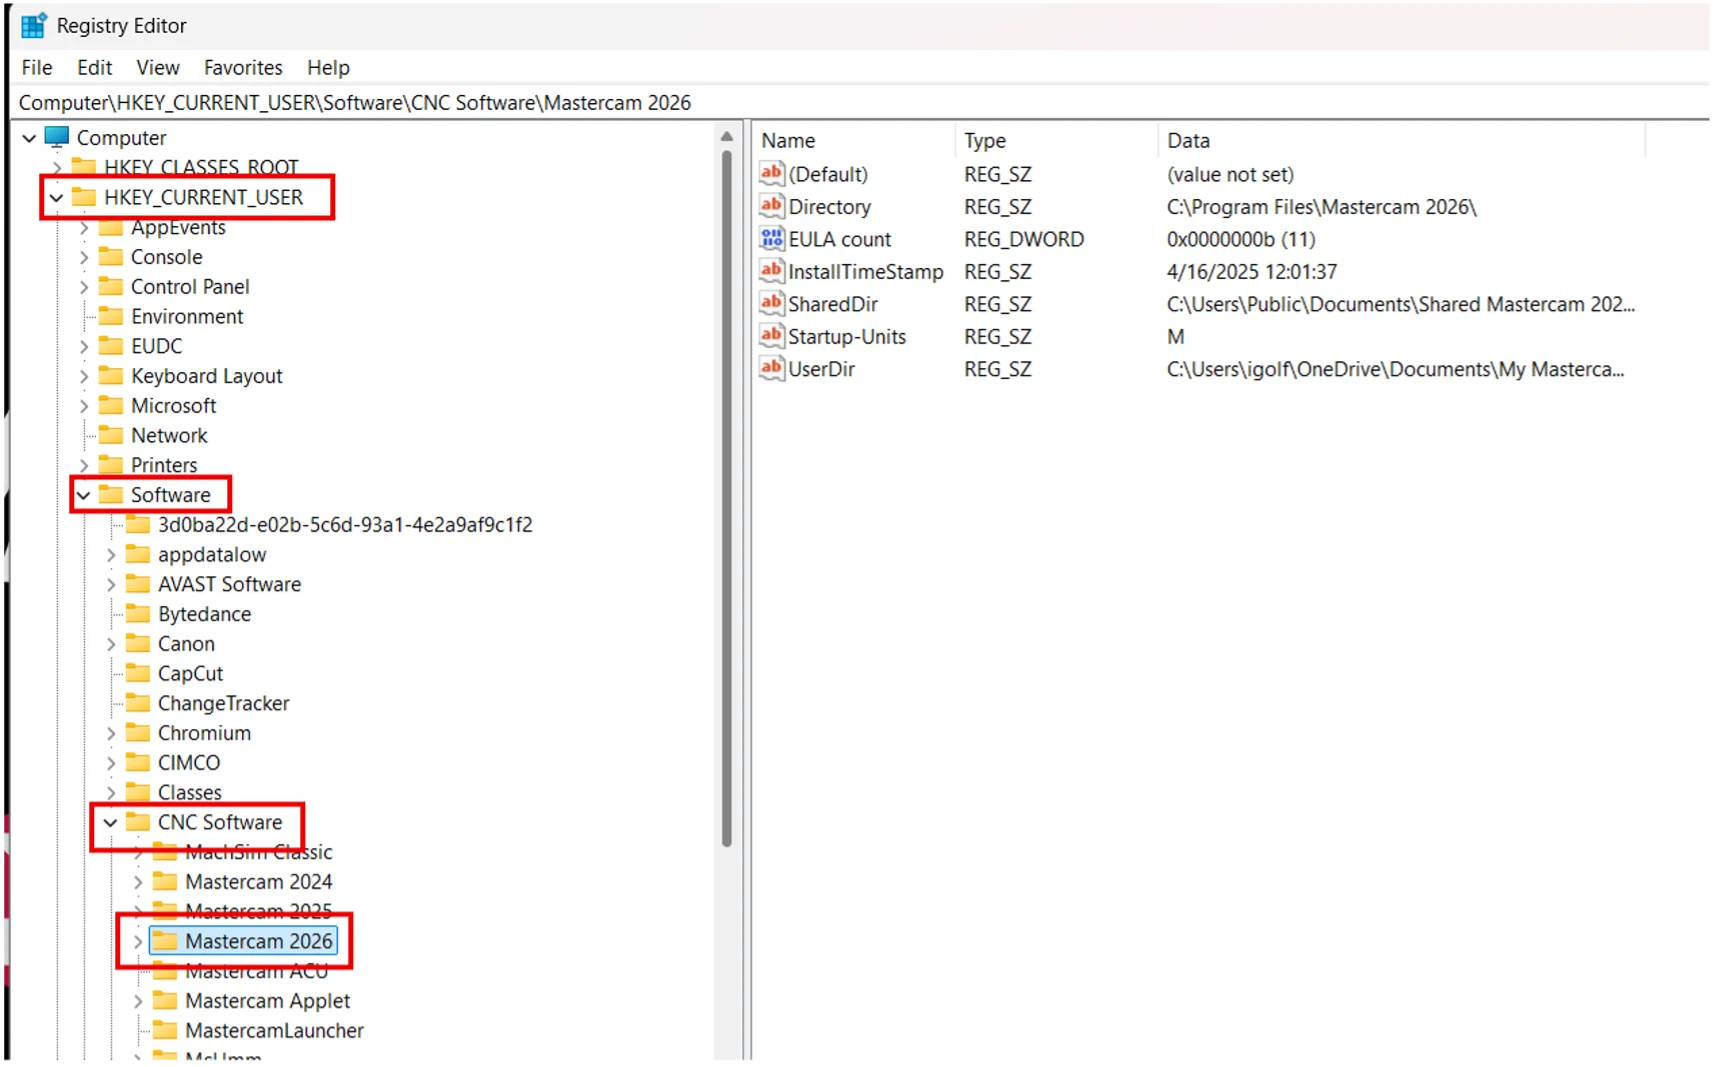Select the 3d0ba22d-e02b GUID key

coord(345,525)
